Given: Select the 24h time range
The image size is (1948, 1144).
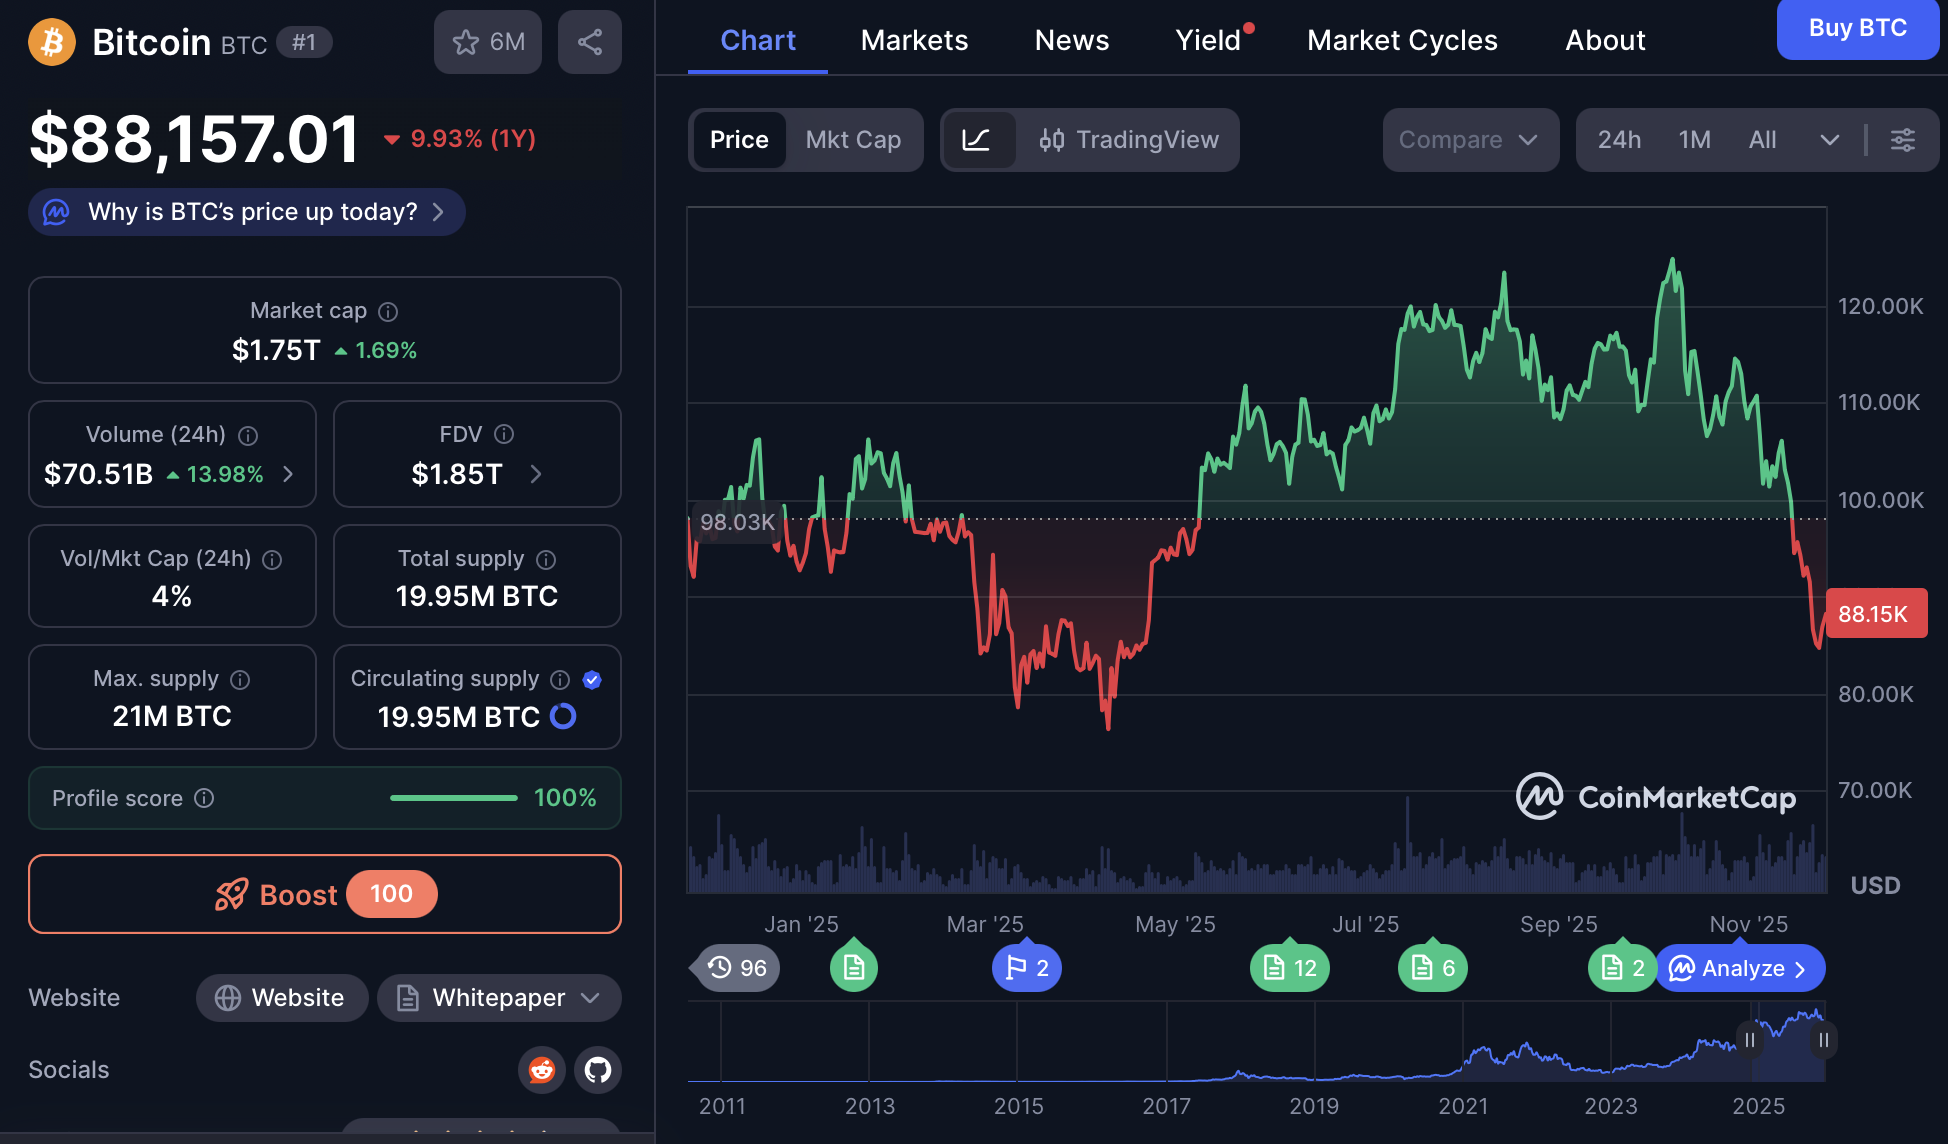Looking at the screenshot, I should [x=1619, y=140].
